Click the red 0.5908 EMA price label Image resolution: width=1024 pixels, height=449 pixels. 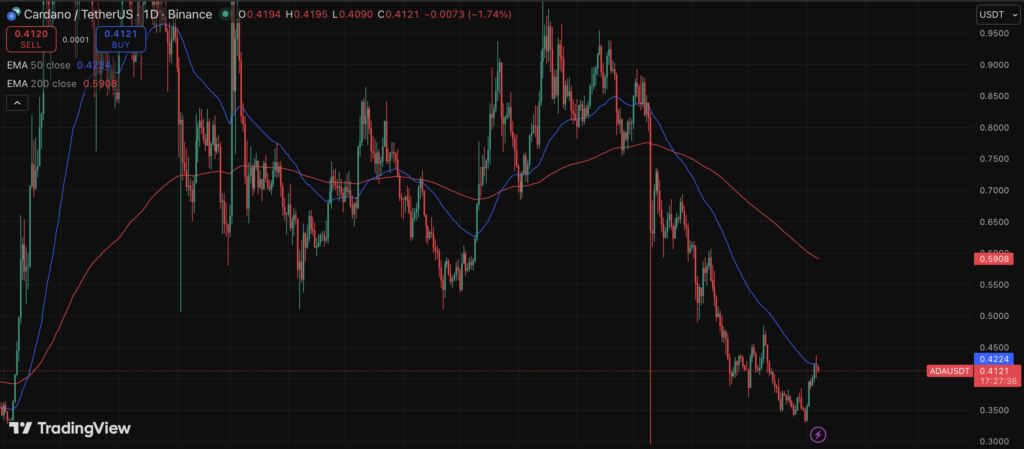pyautogui.click(x=995, y=258)
